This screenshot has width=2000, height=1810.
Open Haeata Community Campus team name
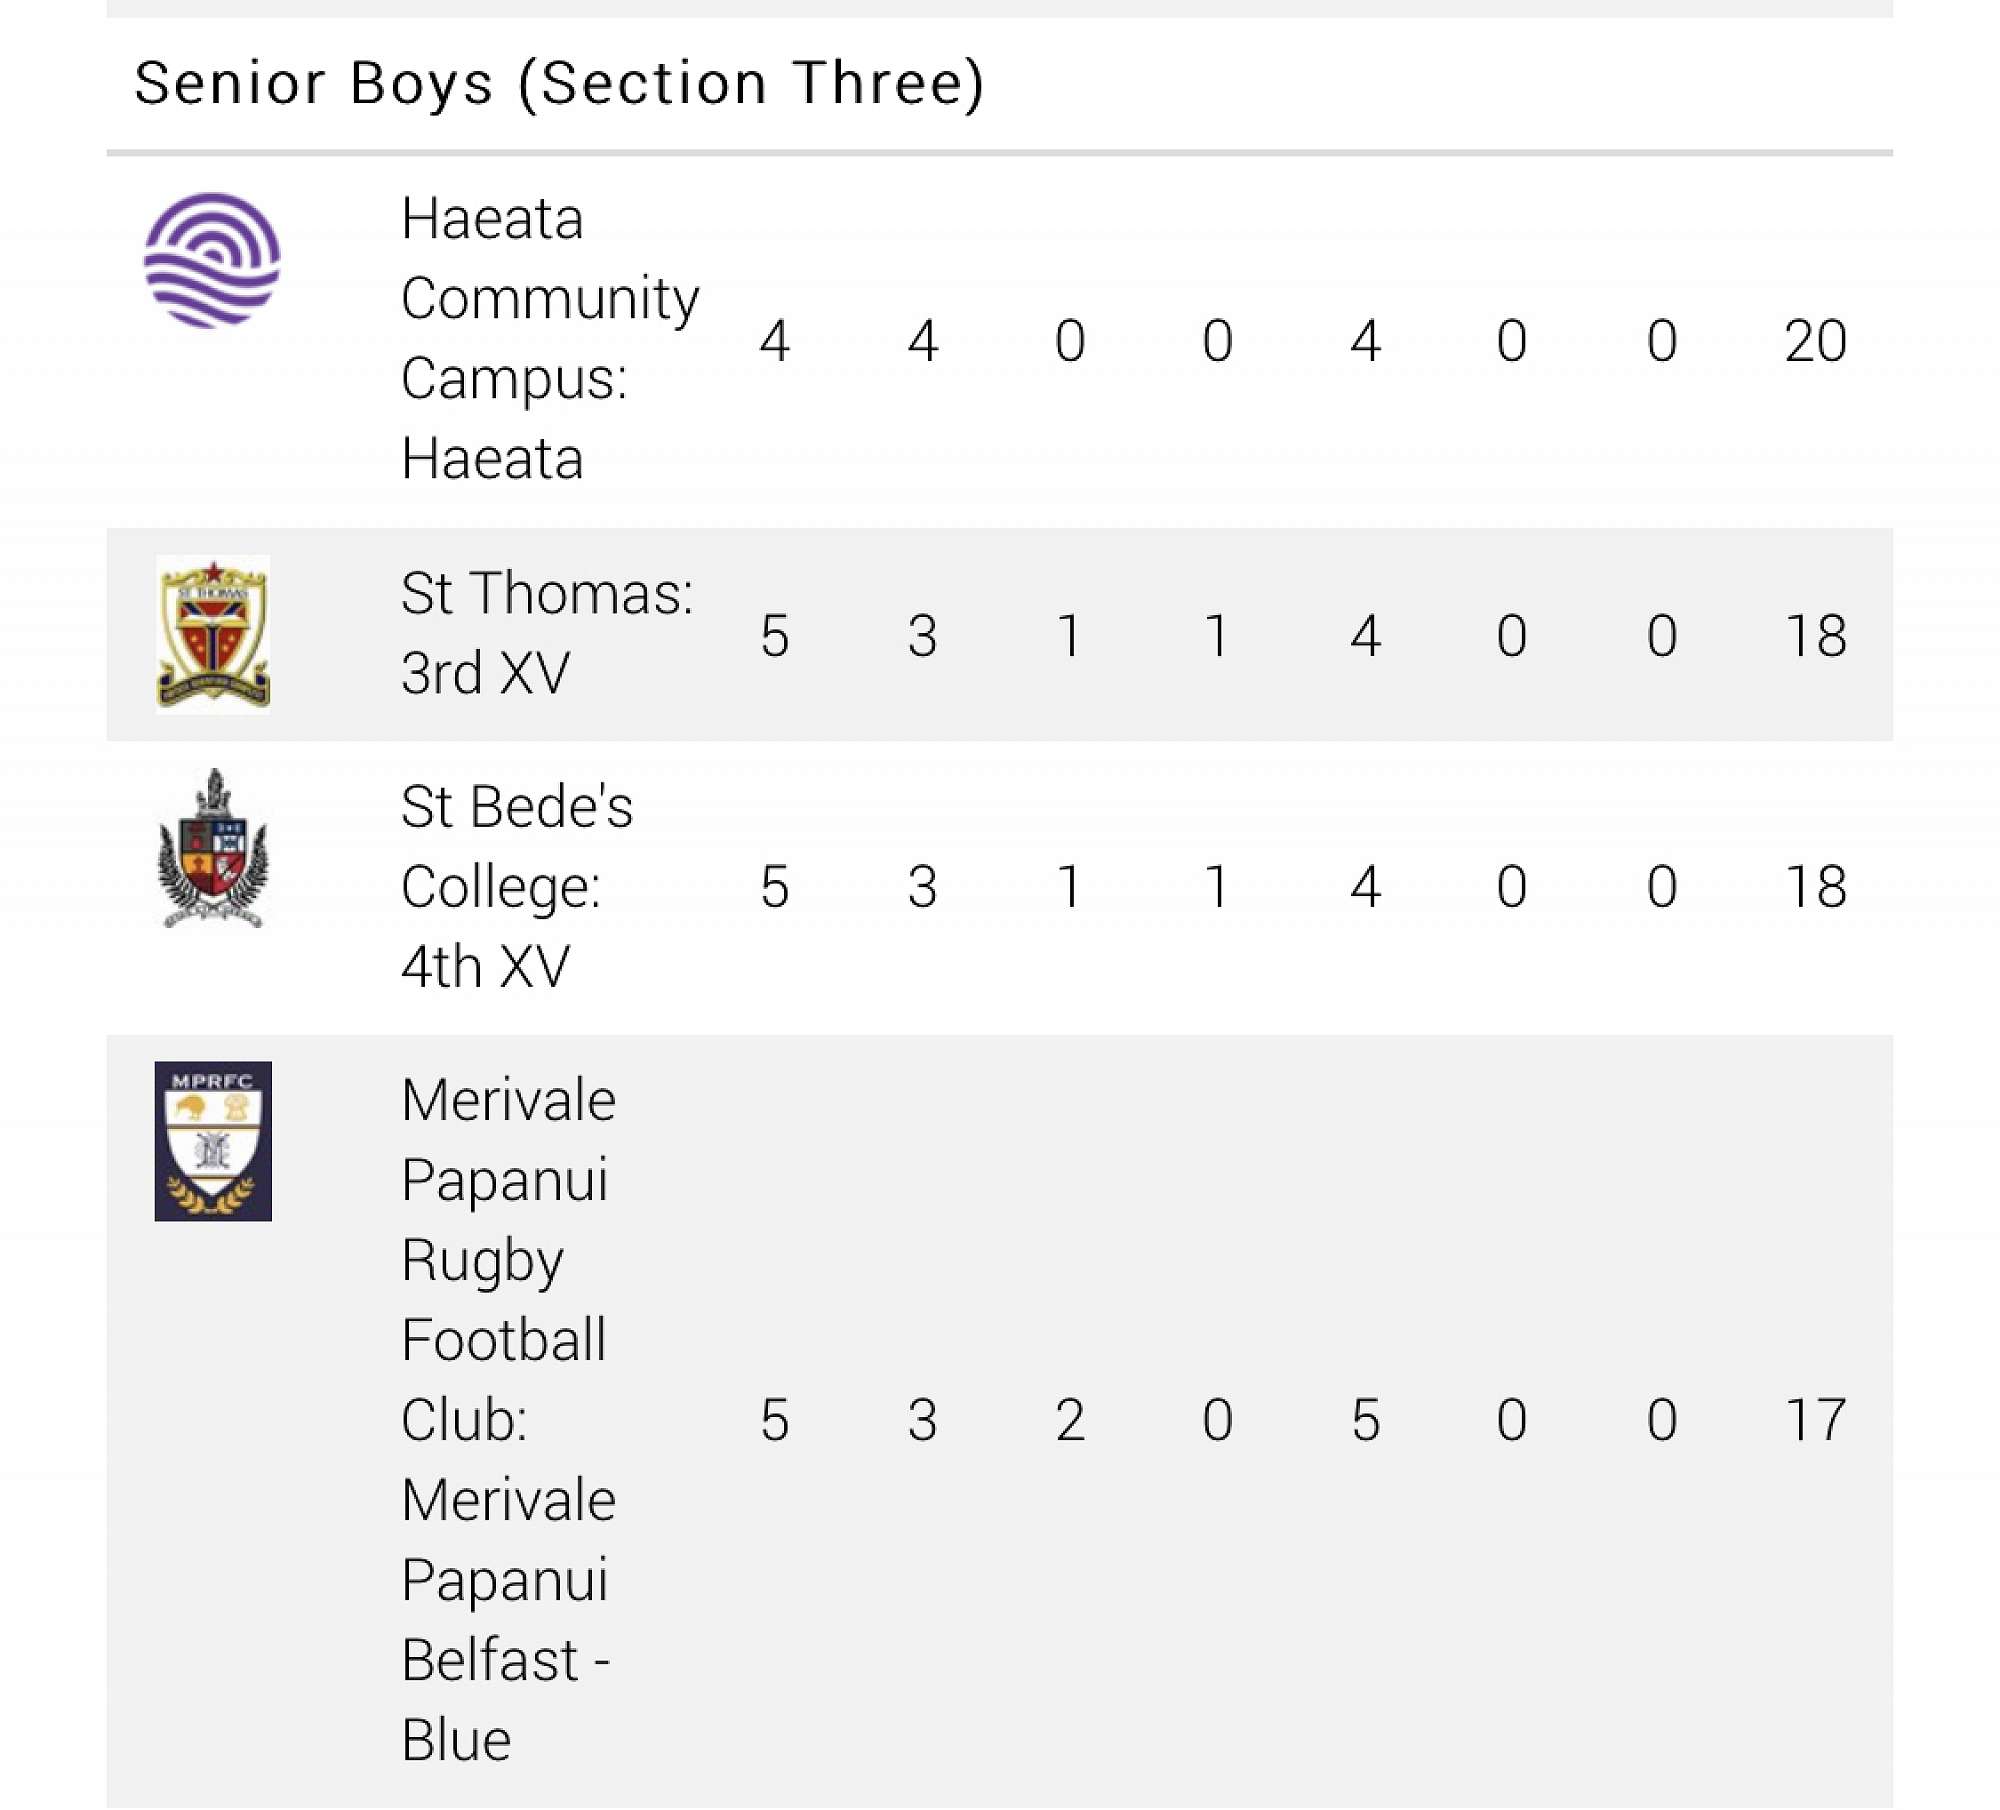point(548,339)
